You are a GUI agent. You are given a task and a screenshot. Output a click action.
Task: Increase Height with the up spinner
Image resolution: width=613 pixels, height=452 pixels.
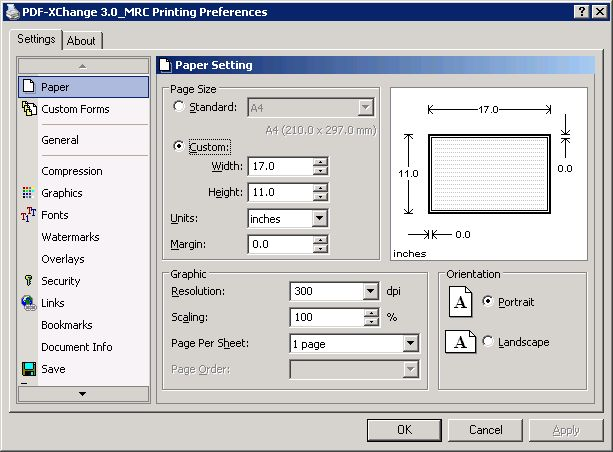pos(320,188)
